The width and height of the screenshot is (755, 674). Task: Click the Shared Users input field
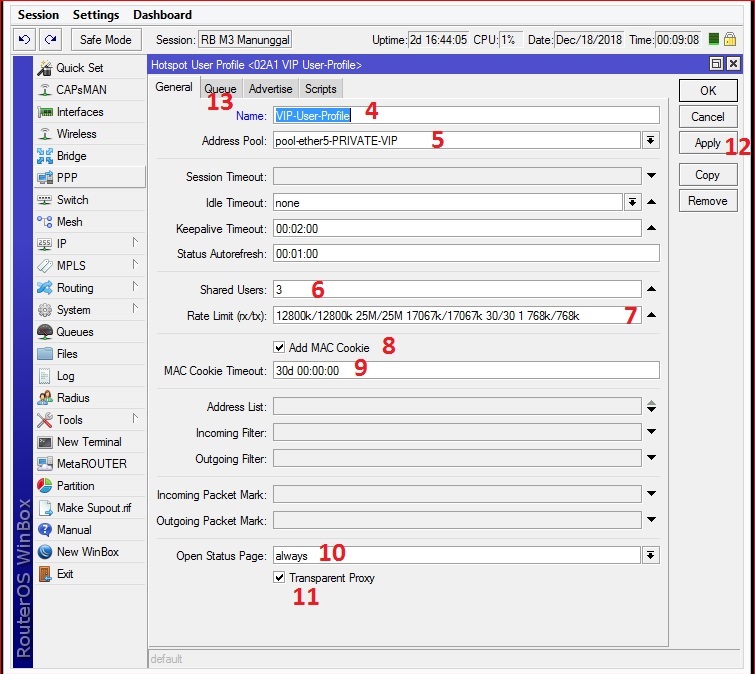pyautogui.click(x=457, y=289)
